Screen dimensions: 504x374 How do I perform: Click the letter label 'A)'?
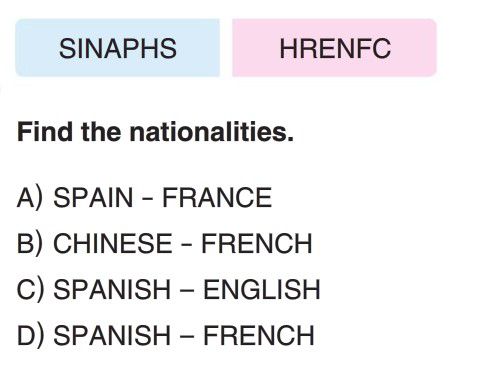[x=30, y=198]
